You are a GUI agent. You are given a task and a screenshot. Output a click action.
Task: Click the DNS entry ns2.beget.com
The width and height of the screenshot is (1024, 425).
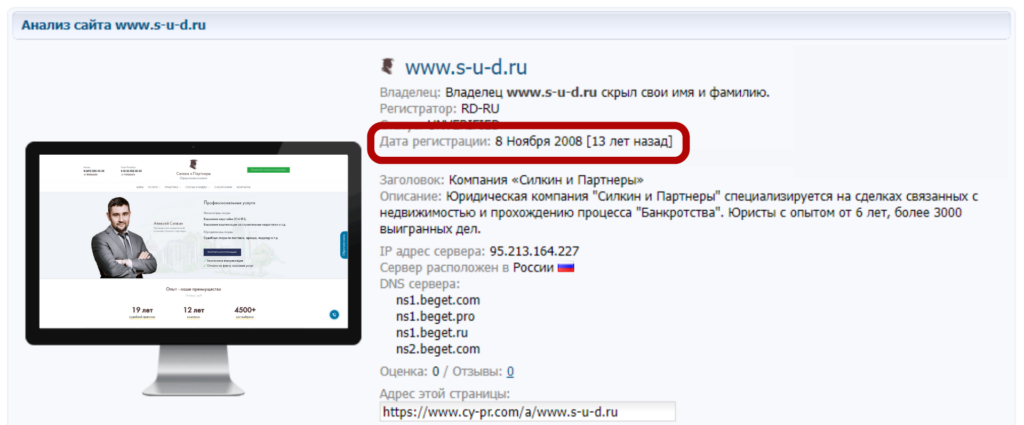[438, 349]
